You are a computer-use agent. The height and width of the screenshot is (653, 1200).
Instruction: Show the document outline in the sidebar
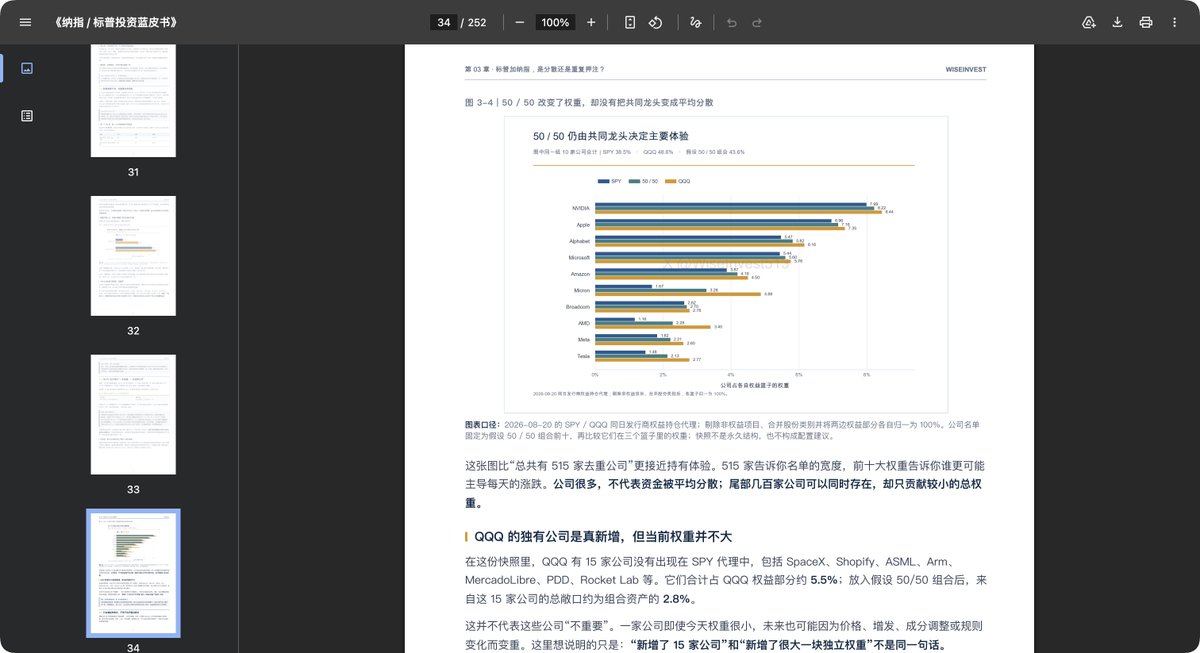coord(27,116)
